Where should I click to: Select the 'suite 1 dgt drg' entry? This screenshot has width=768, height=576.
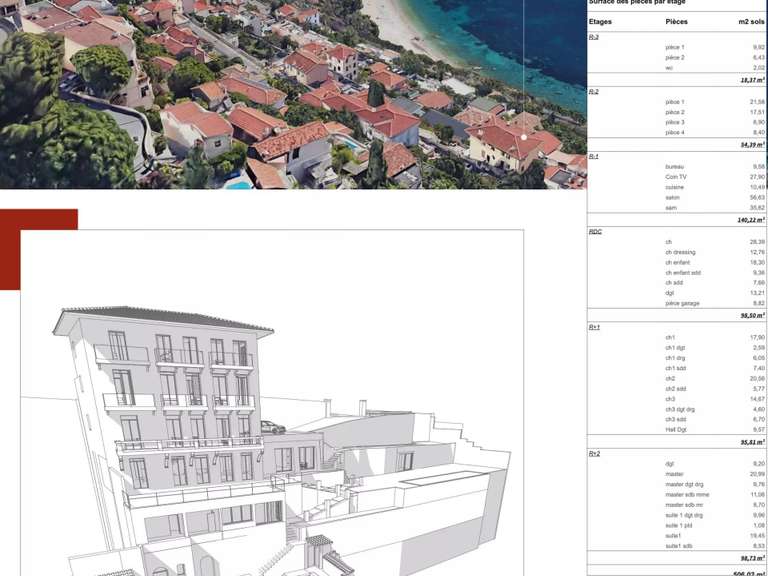pos(684,515)
